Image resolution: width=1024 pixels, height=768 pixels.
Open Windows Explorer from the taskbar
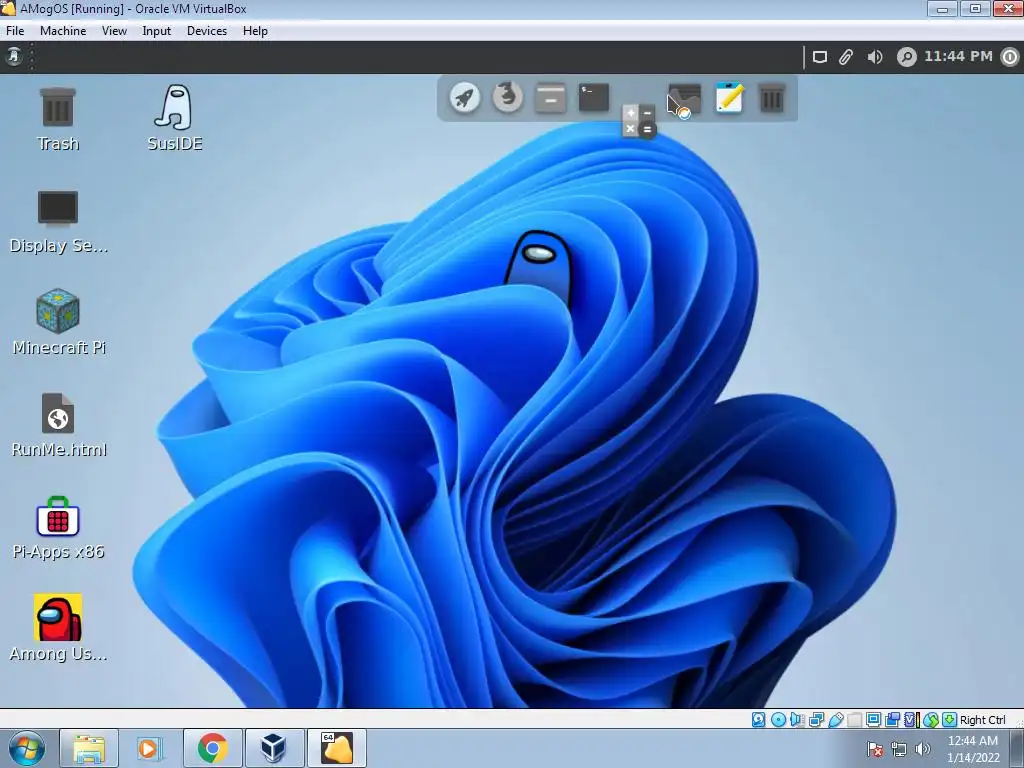click(x=89, y=748)
